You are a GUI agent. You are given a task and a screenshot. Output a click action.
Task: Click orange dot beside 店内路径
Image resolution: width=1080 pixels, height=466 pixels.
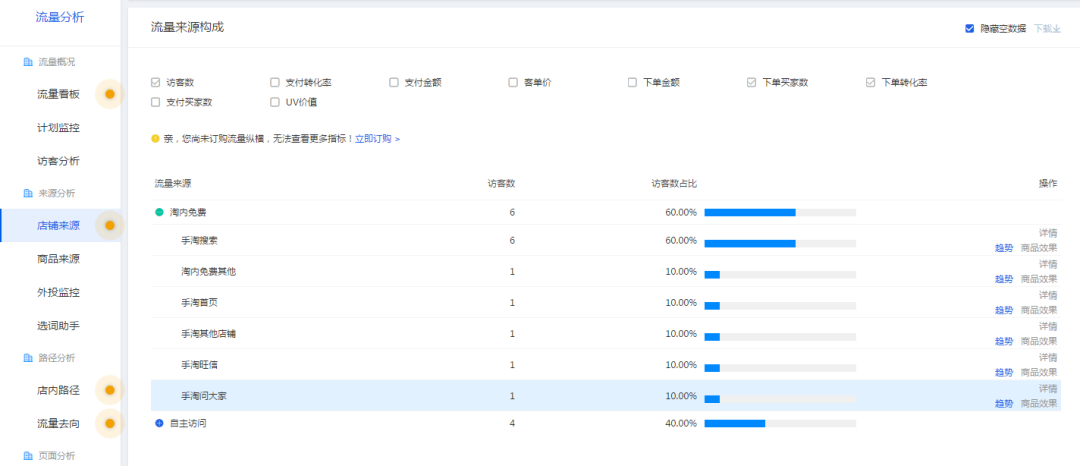point(110,390)
